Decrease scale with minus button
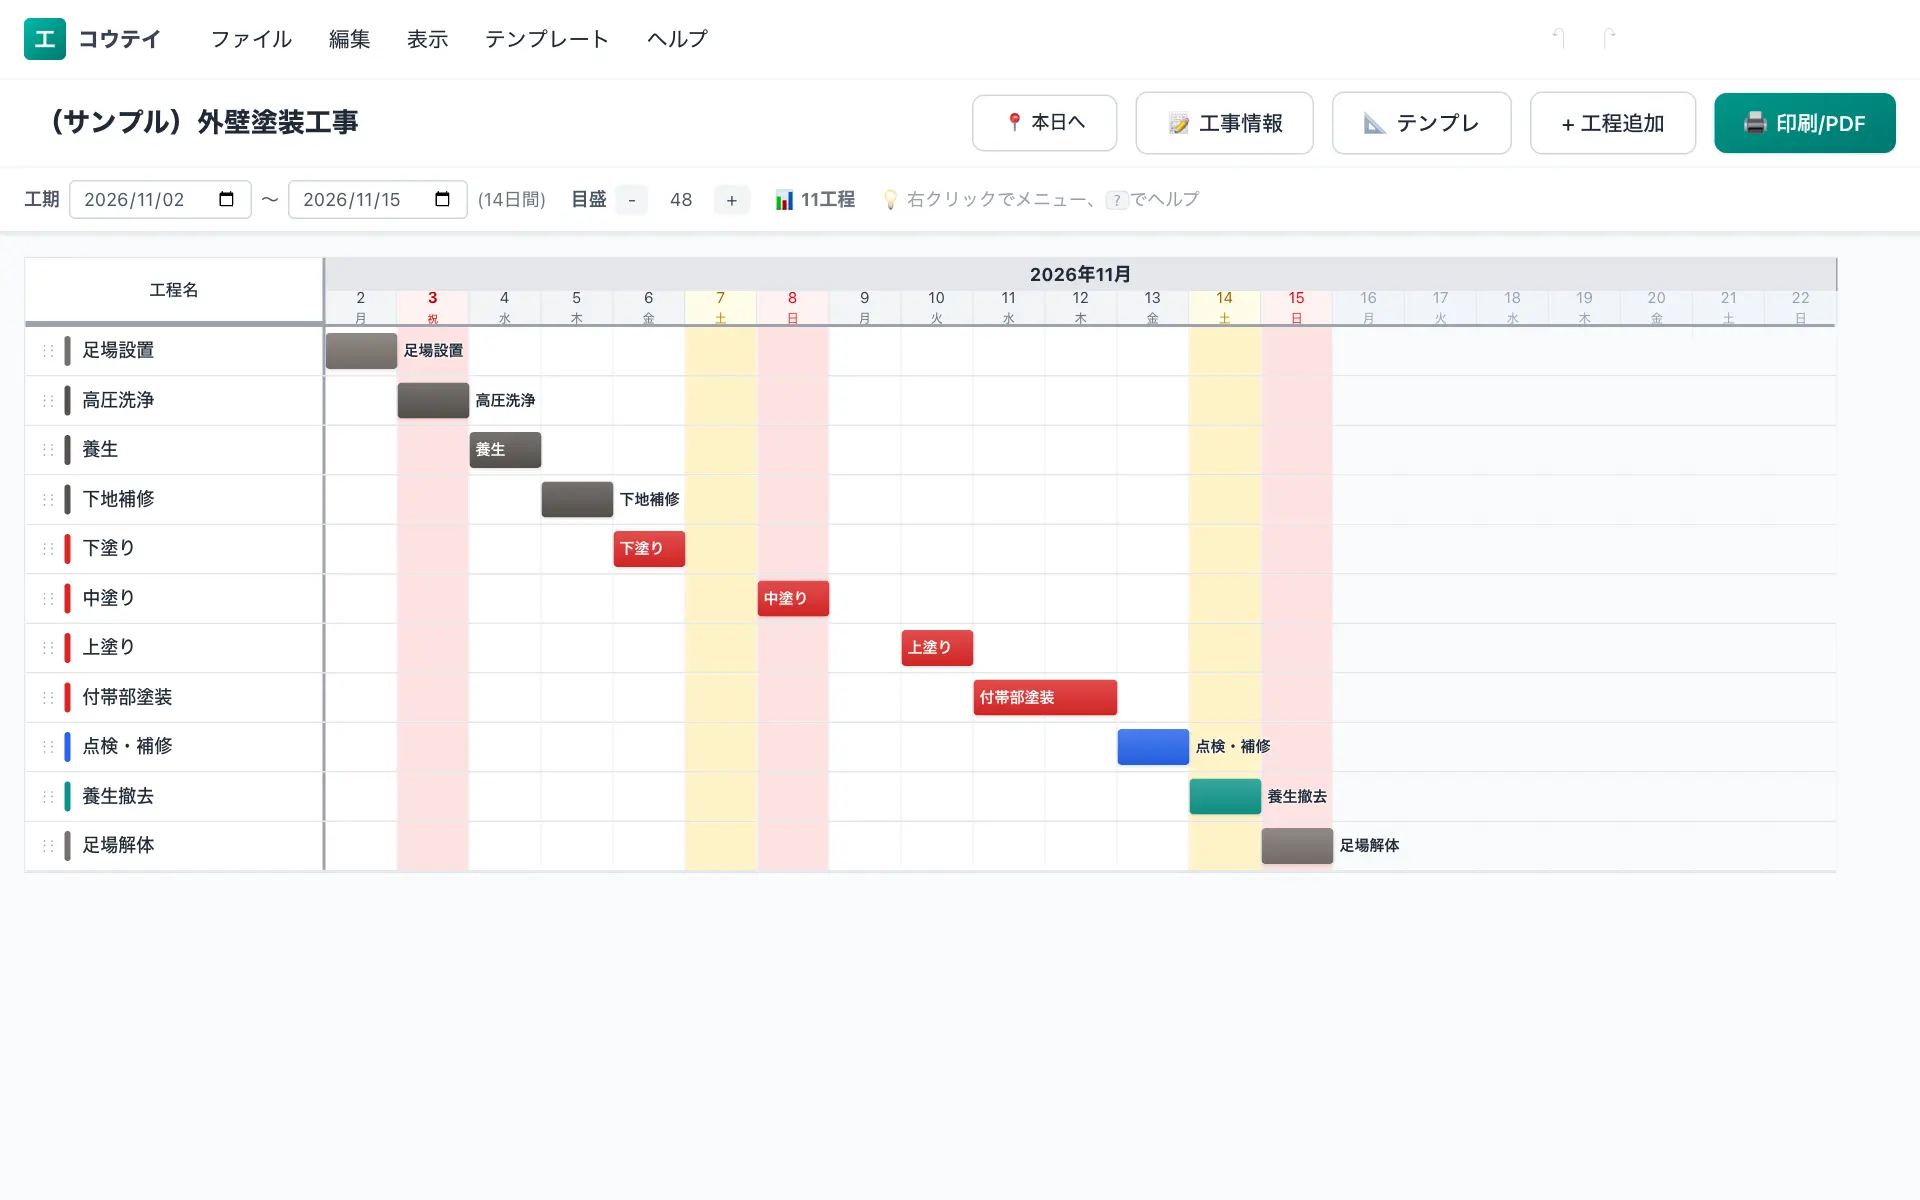This screenshot has width=1920, height=1200. [632, 200]
